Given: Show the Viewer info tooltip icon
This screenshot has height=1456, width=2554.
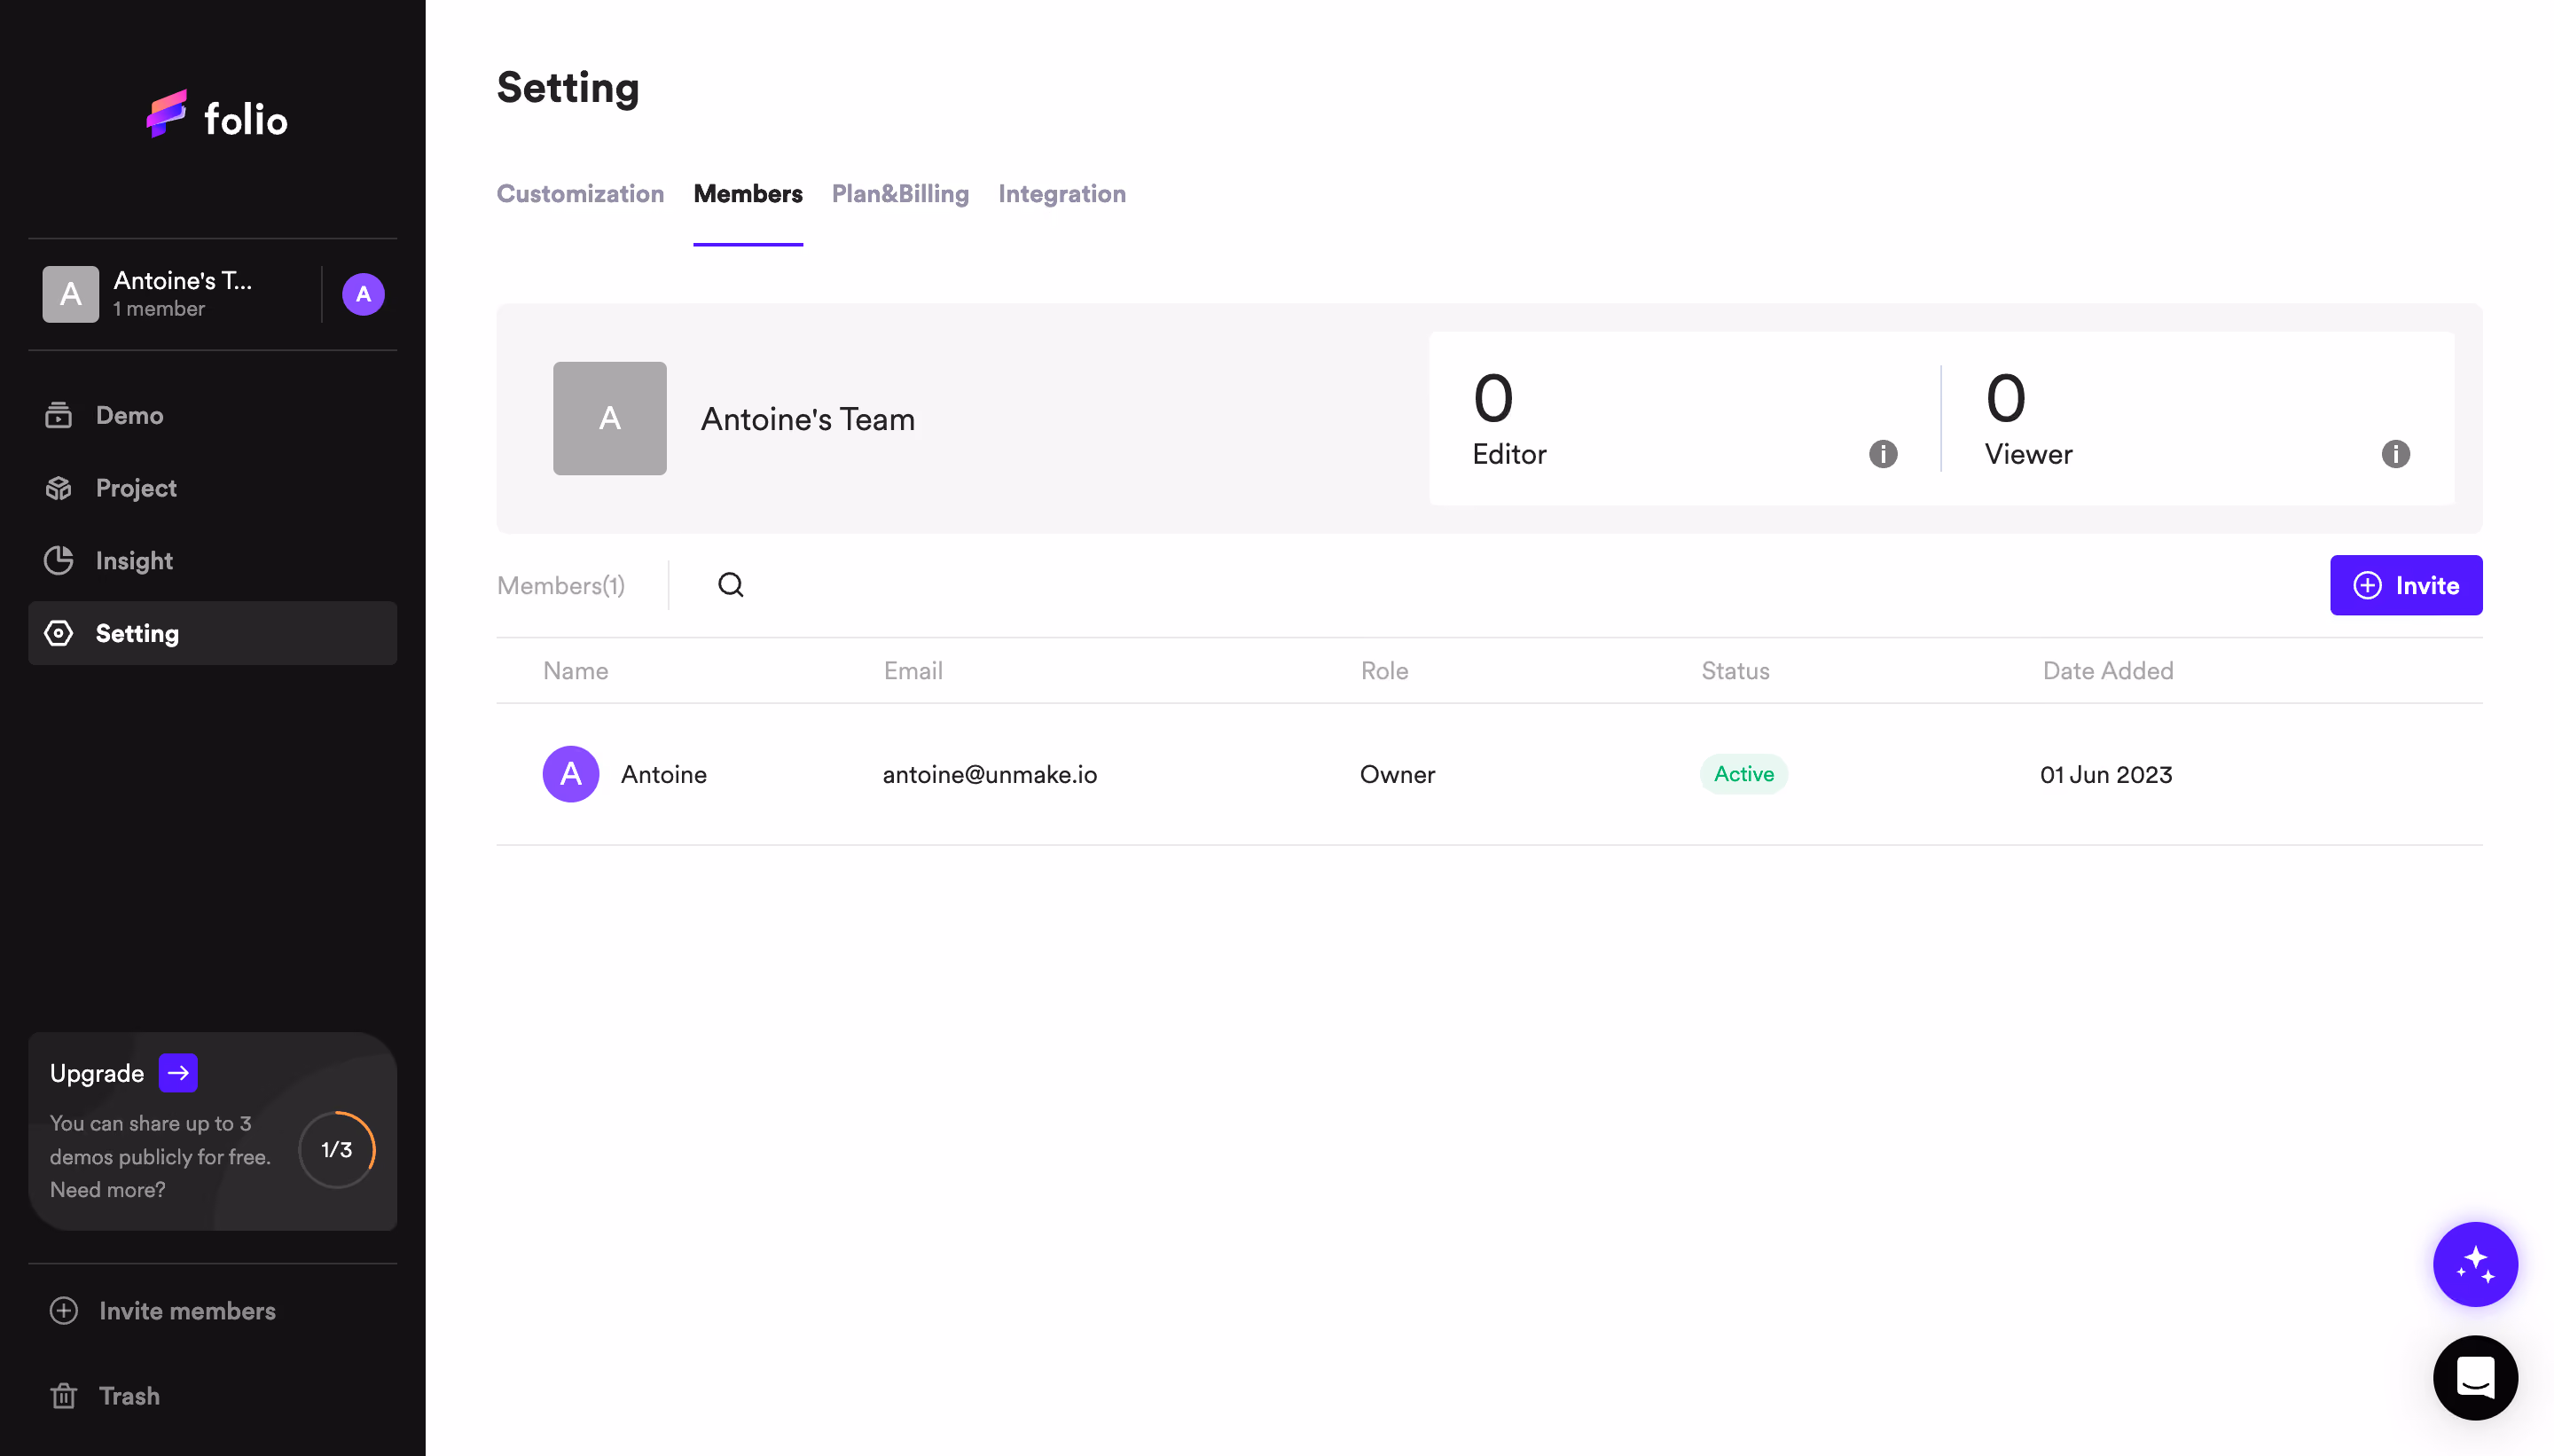Looking at the screenshot, I should [x=2396, y=454].
